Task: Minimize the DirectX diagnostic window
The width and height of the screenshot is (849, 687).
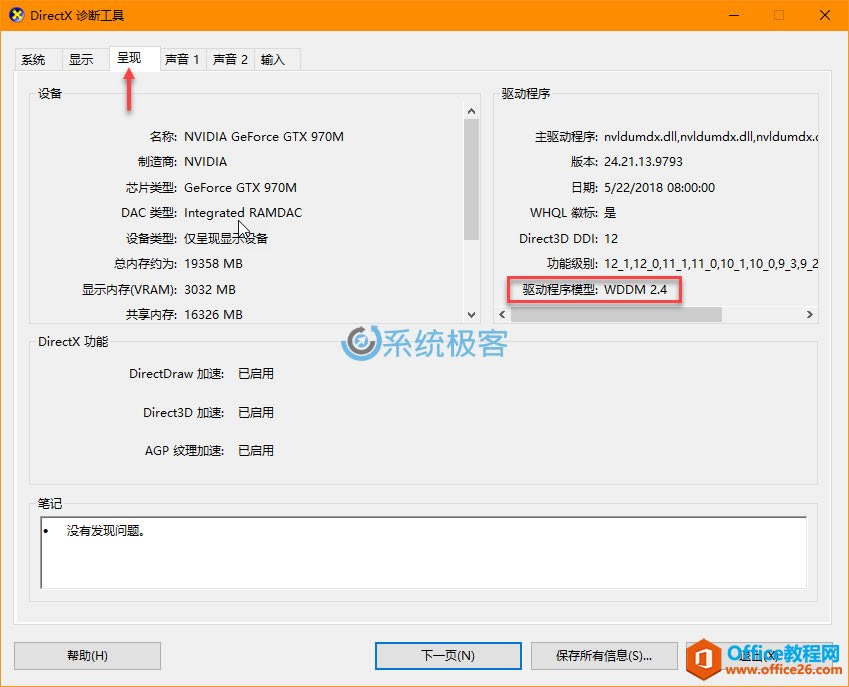Action: pyautogui.click(x=734, y=15)
